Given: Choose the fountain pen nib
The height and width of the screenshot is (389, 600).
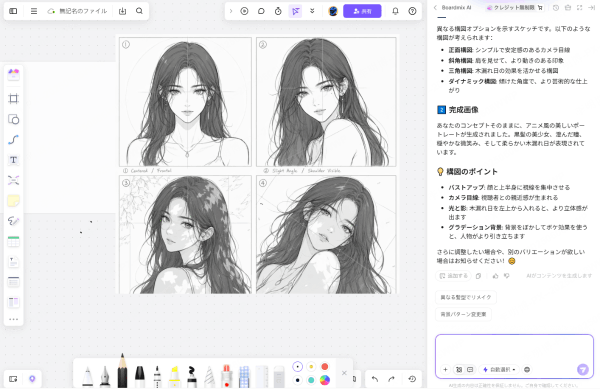Looking at the screenshot, I should pyautogui.click(x=104, y=376).
